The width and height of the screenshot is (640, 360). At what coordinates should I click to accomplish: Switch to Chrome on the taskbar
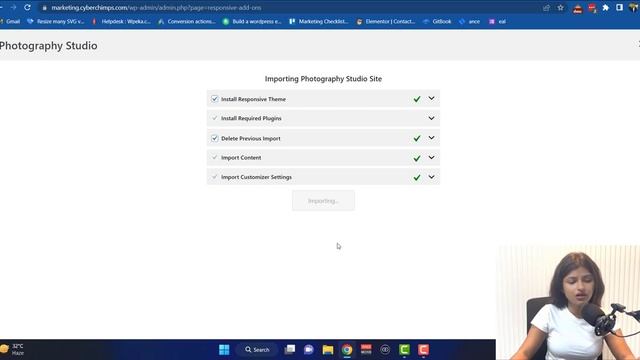[347, 349]
